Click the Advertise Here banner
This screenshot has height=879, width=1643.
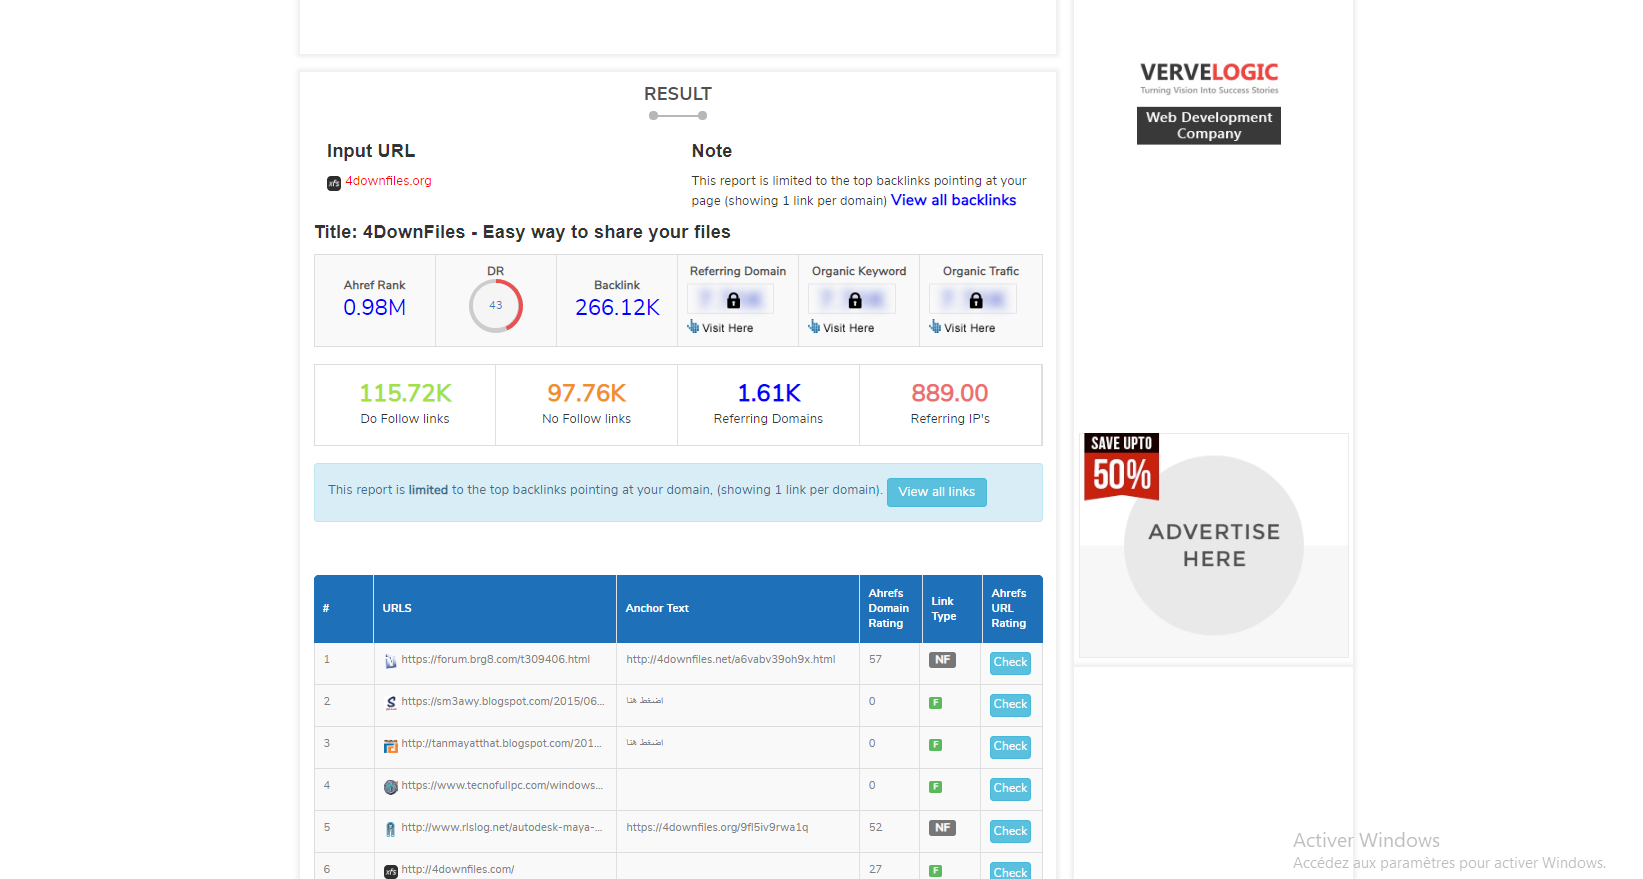tap(1213, 545)
